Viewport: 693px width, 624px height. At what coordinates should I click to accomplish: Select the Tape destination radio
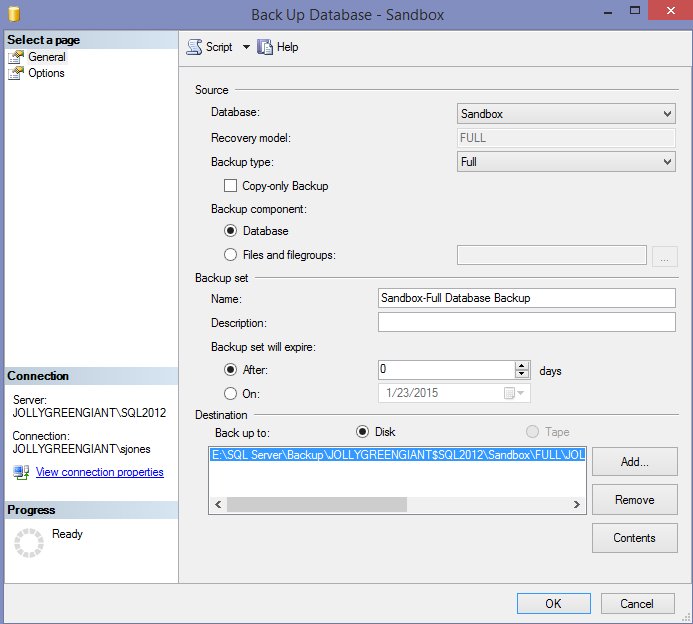pos(532,431)
